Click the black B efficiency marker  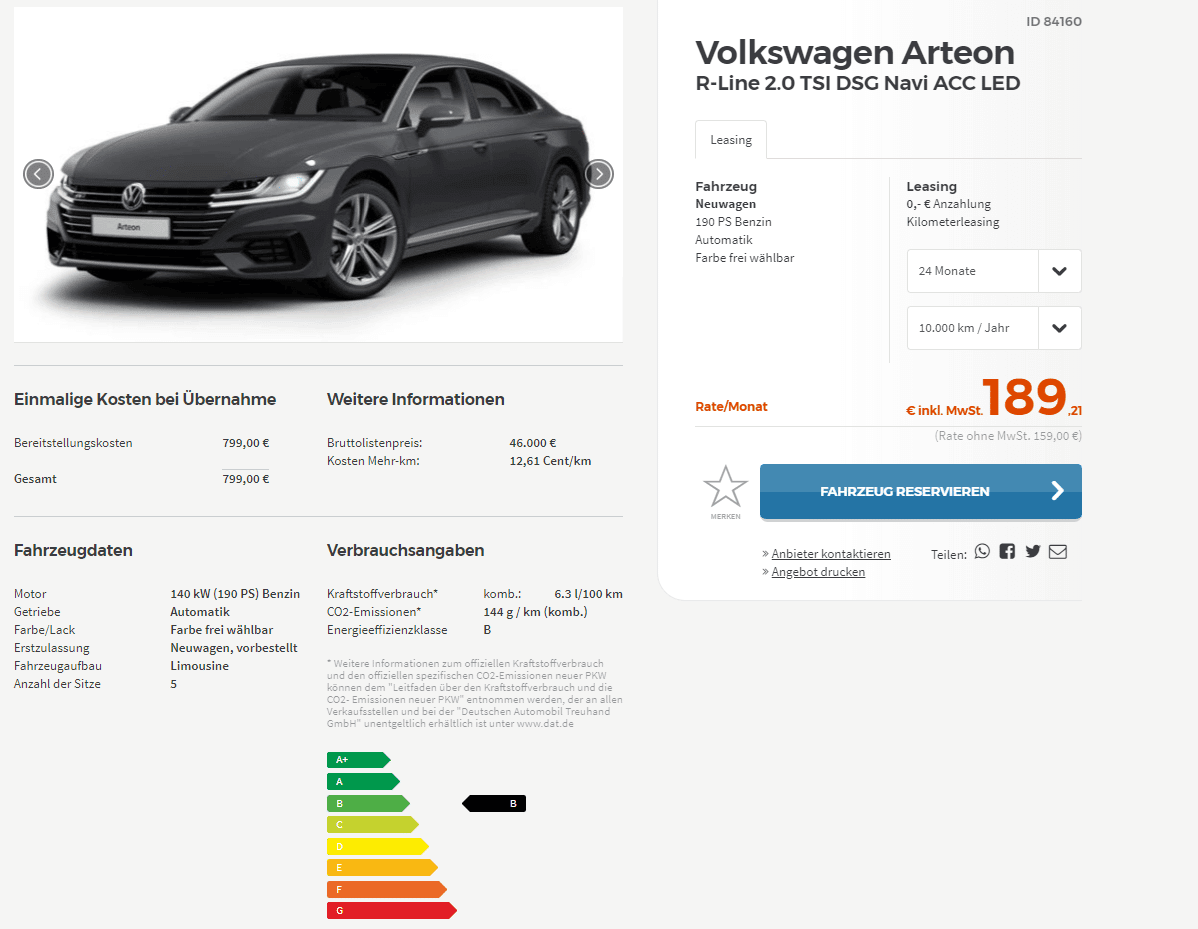click(x=494, y=804)
